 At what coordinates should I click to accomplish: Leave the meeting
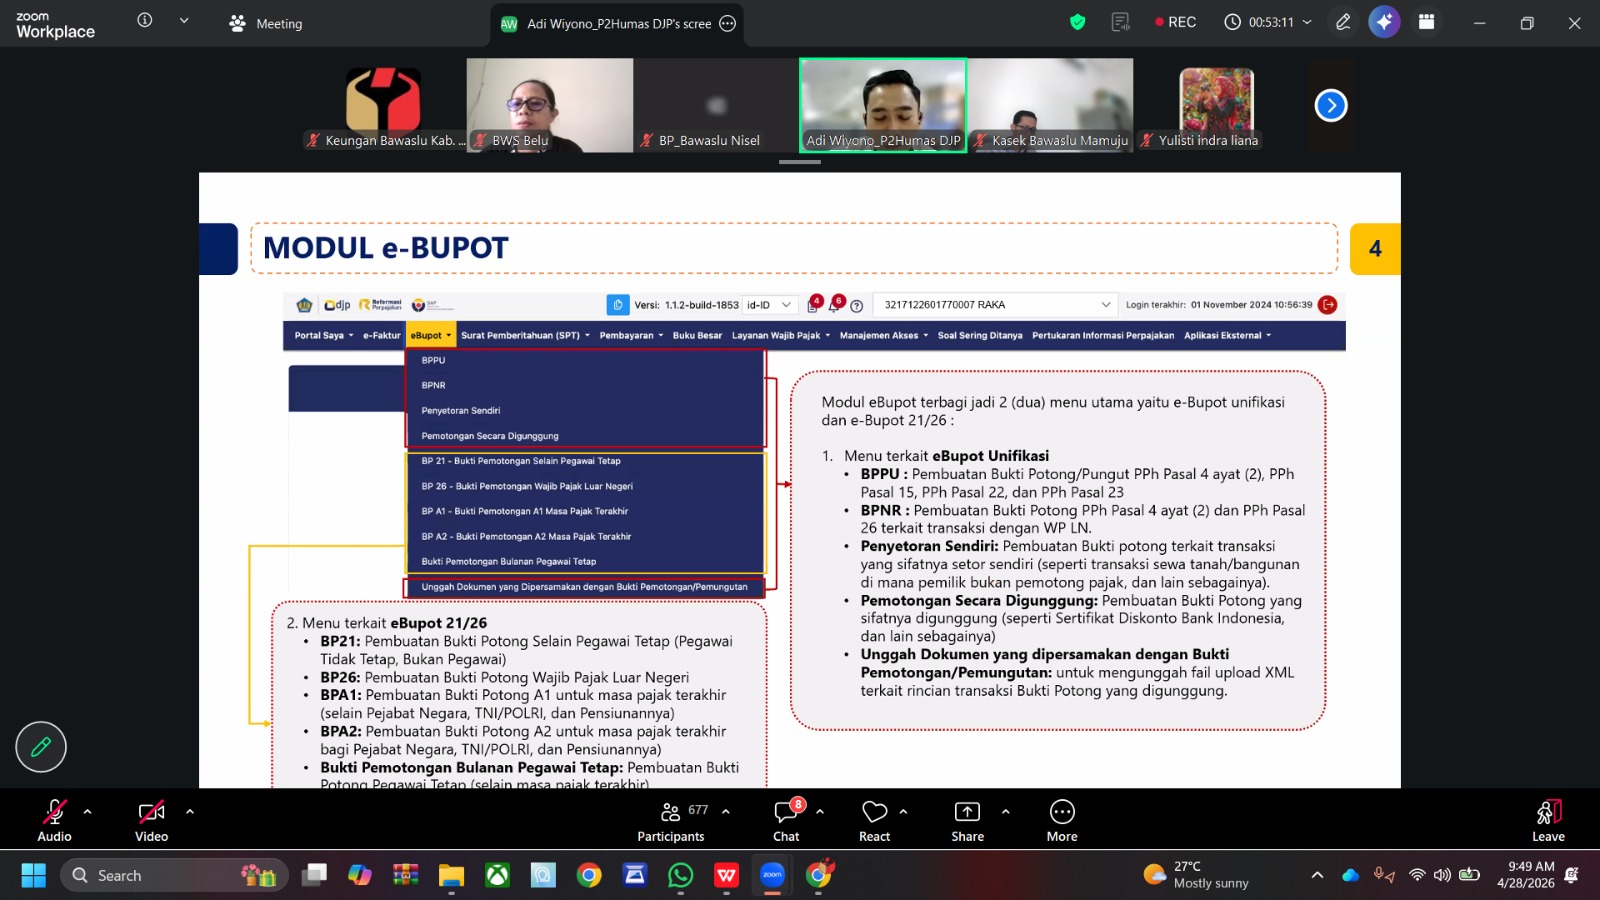1548,820
